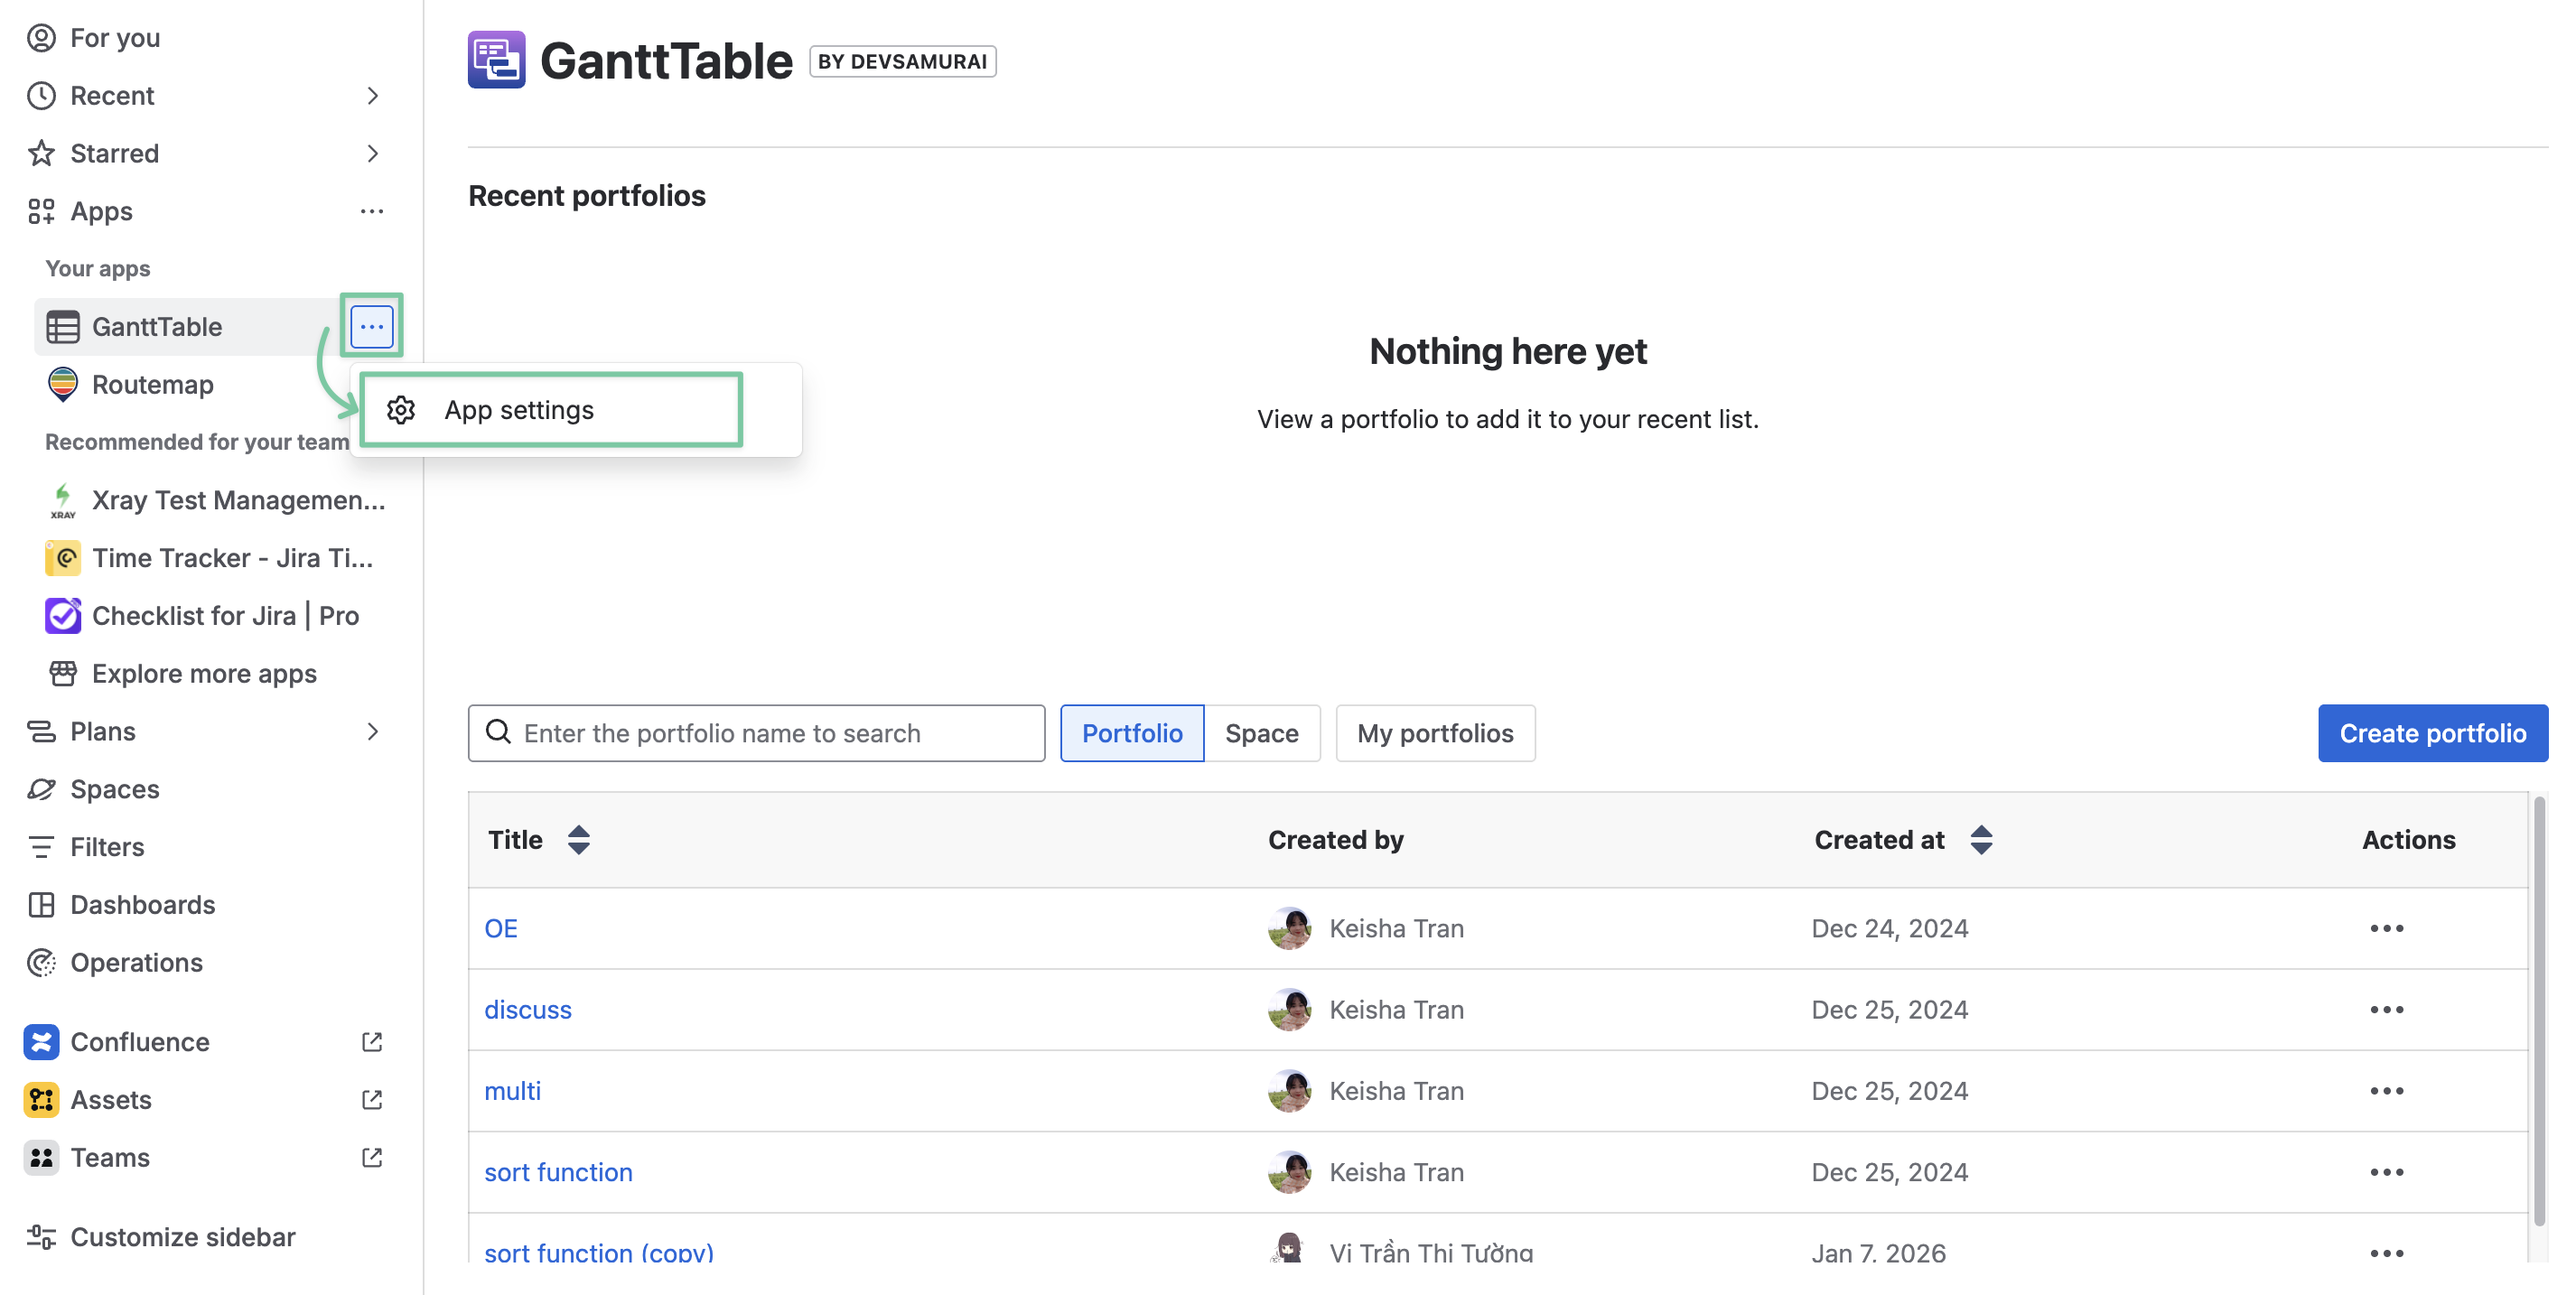Sort by Created at column arrows

(x=1982, y=840)
